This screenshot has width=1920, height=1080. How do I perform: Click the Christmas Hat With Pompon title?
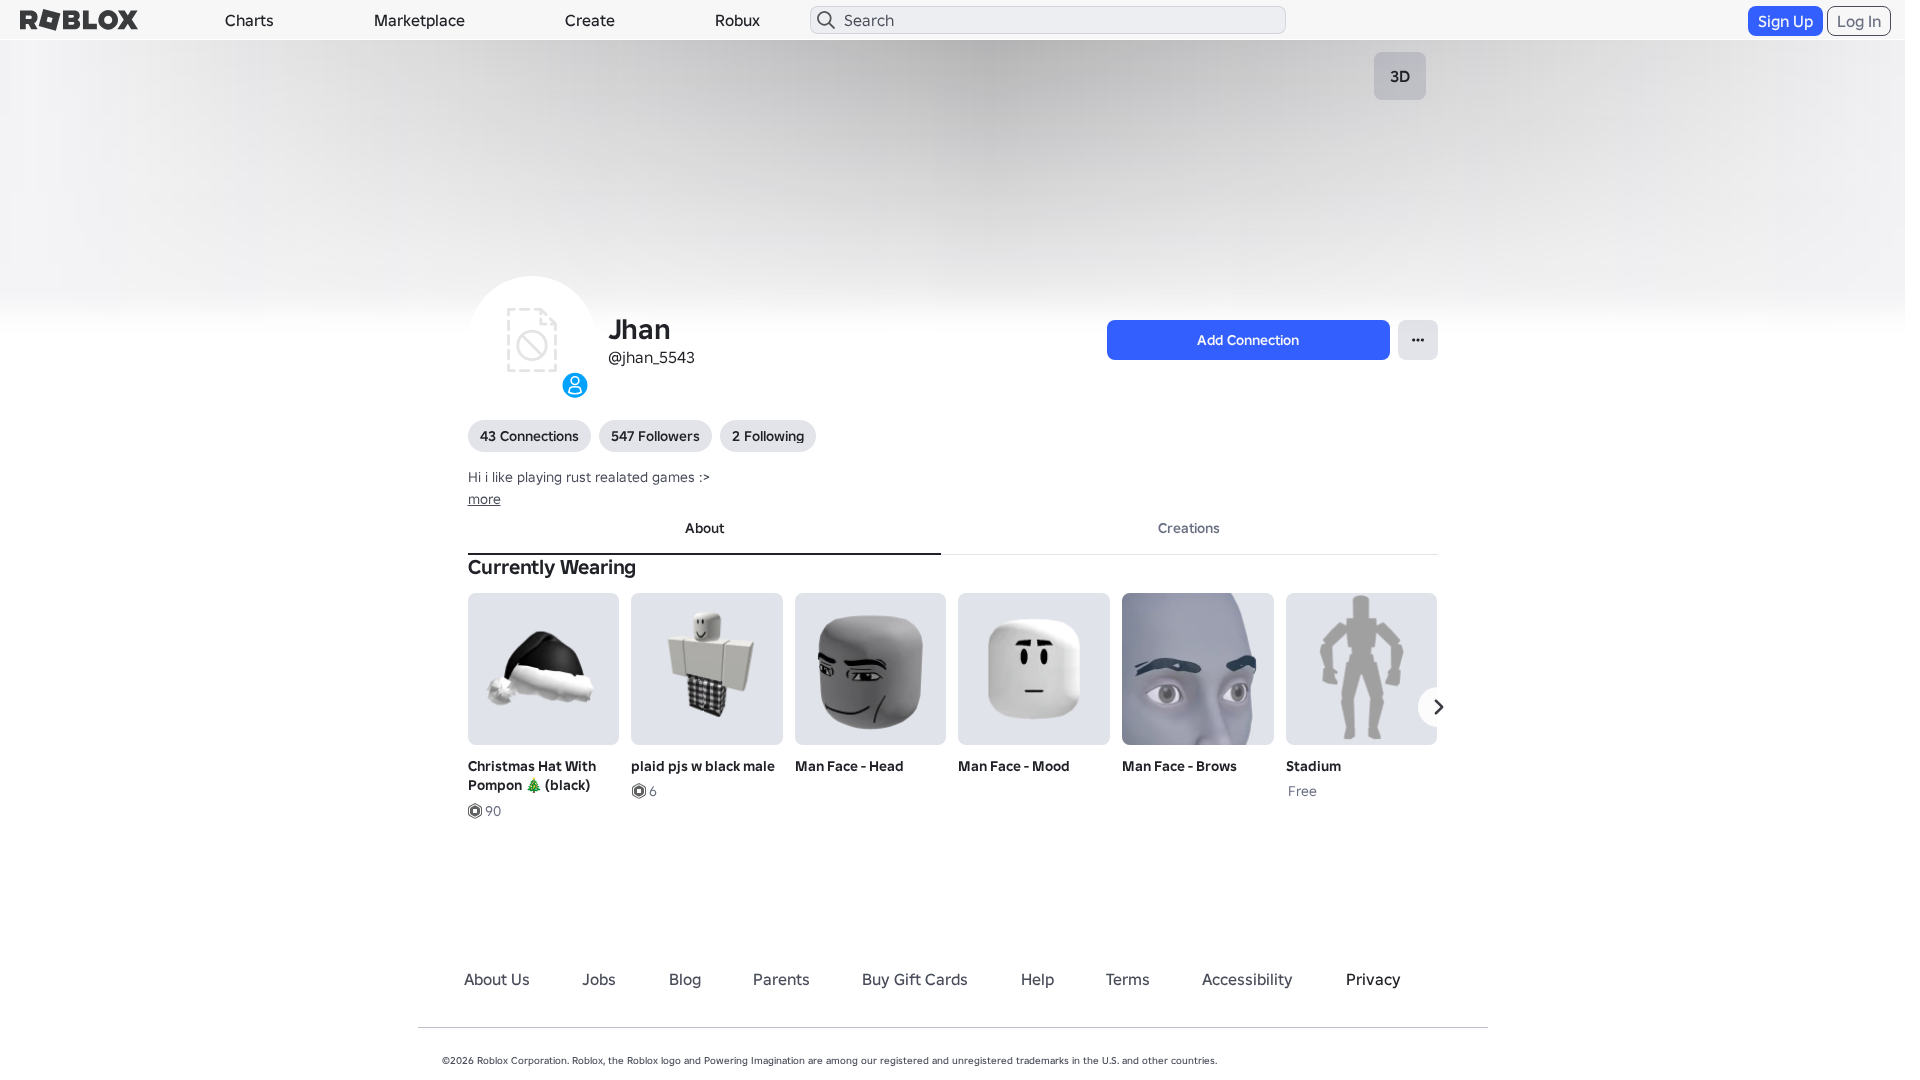[532, 776]
